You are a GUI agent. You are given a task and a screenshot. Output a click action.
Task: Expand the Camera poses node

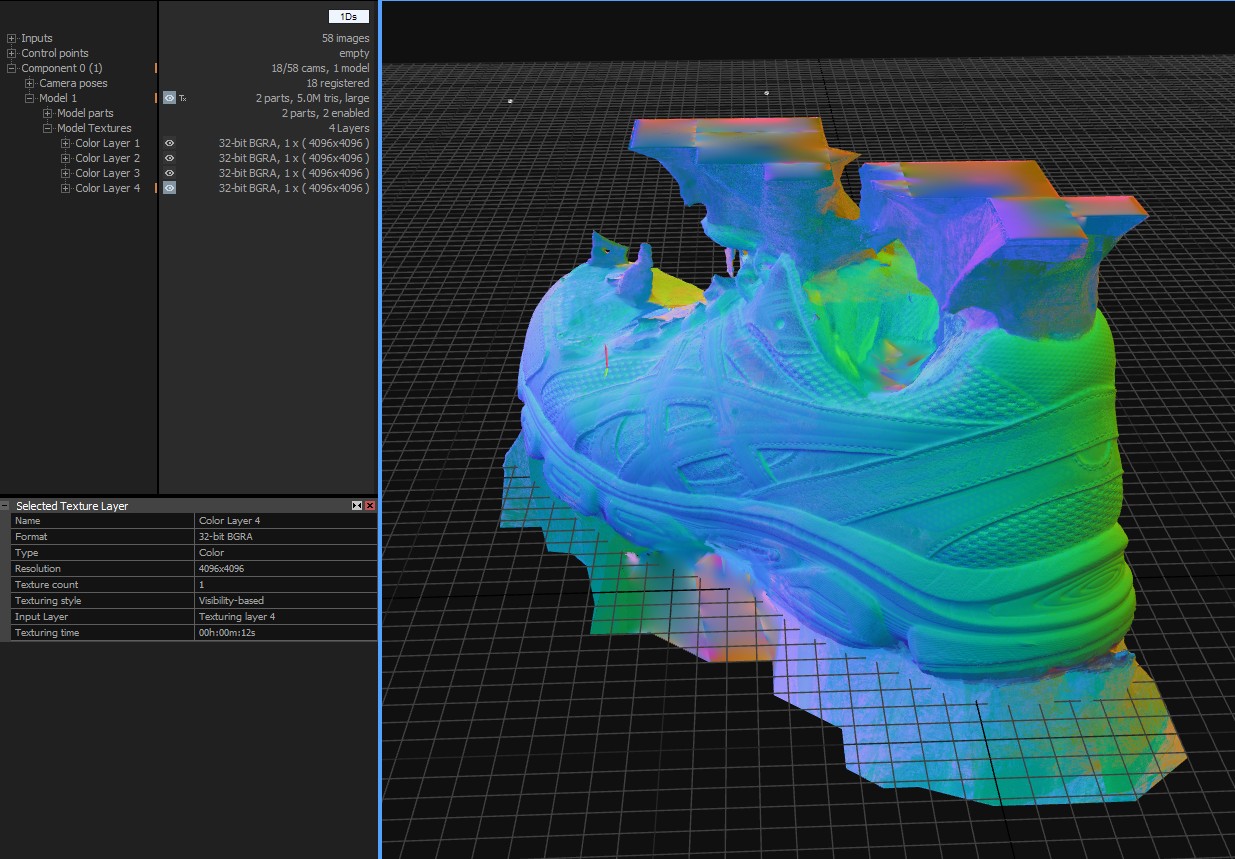point(30,83)
